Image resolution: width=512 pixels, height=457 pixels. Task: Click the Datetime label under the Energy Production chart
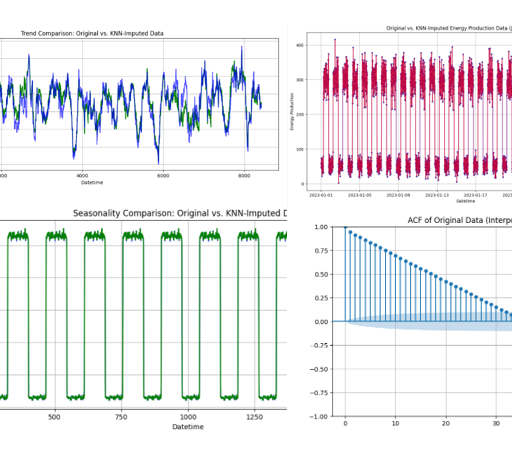tap(466, 201)
